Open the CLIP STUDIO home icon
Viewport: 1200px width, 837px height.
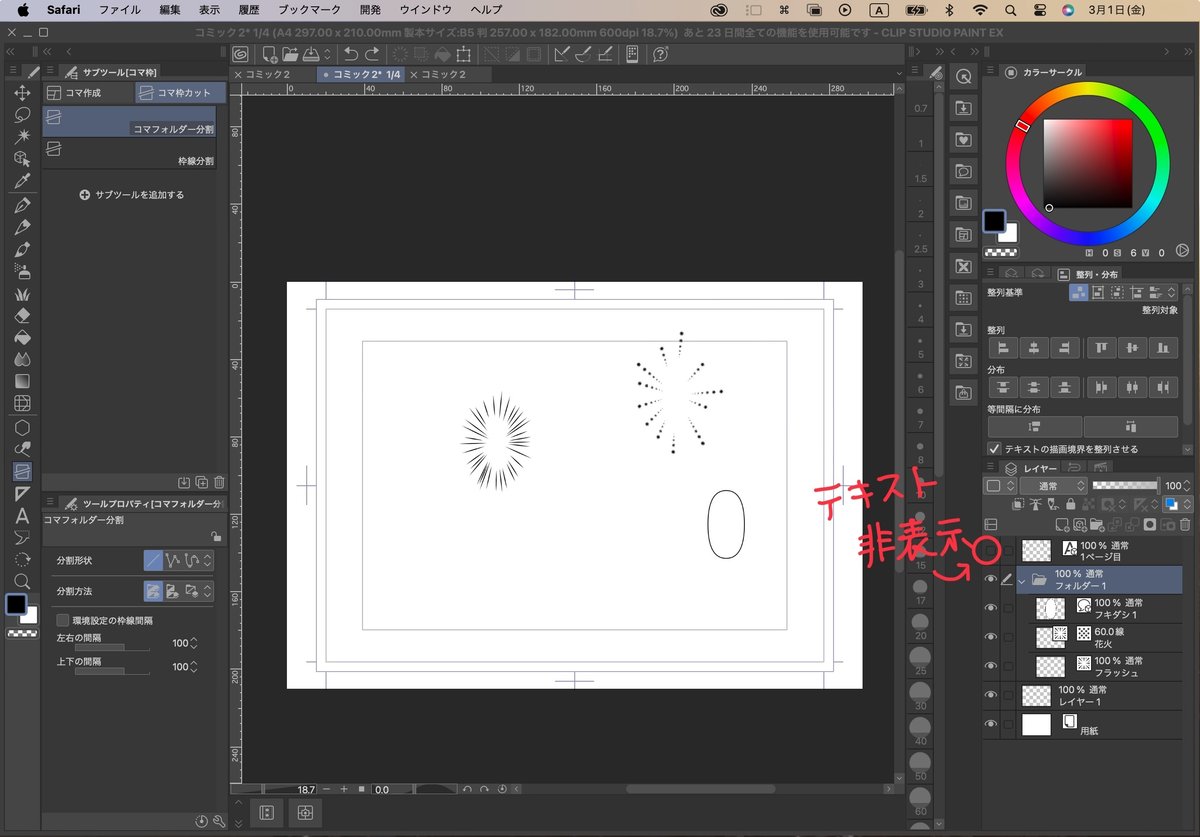click(x=240, y=55)
